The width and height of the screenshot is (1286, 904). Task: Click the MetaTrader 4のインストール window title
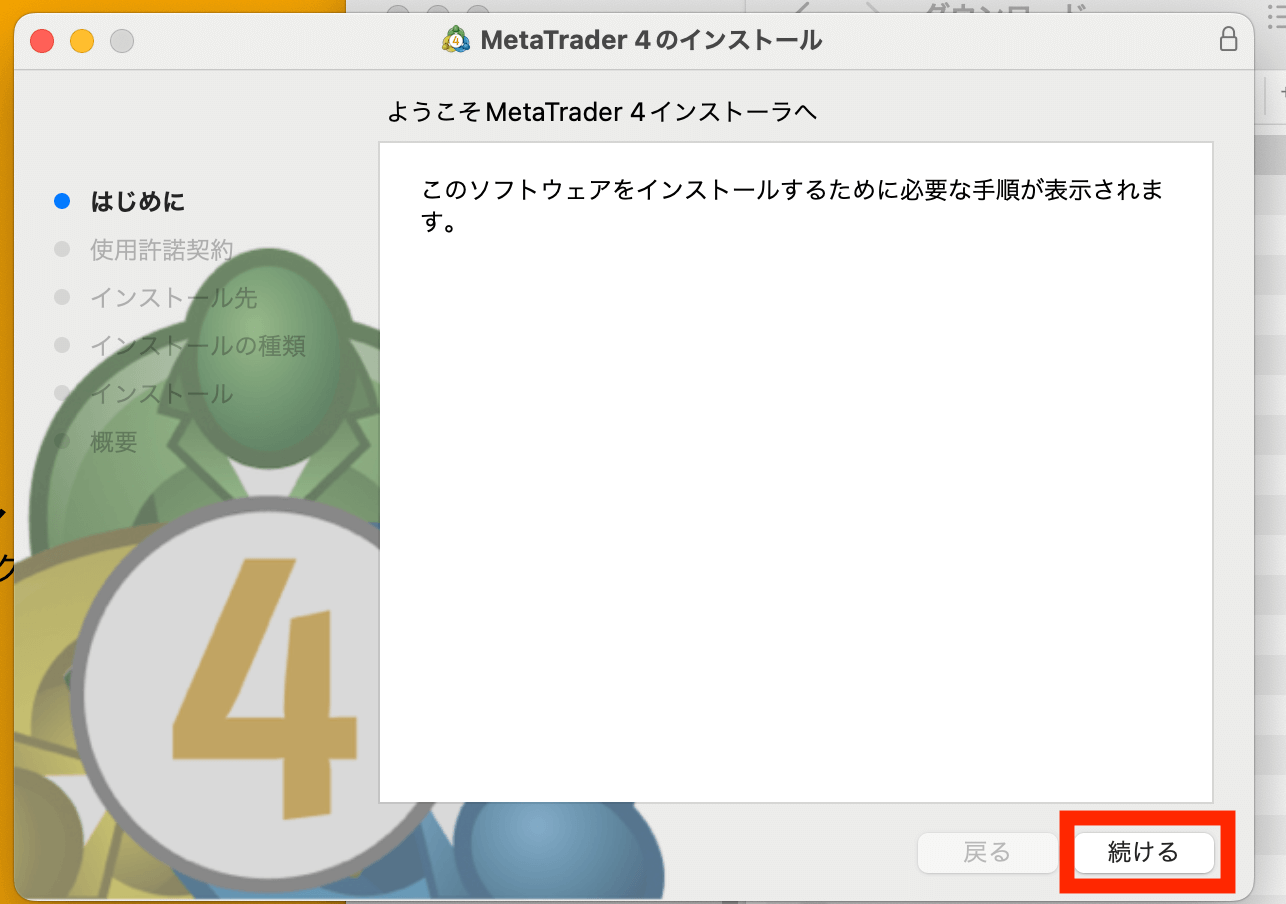click(651, 40)
